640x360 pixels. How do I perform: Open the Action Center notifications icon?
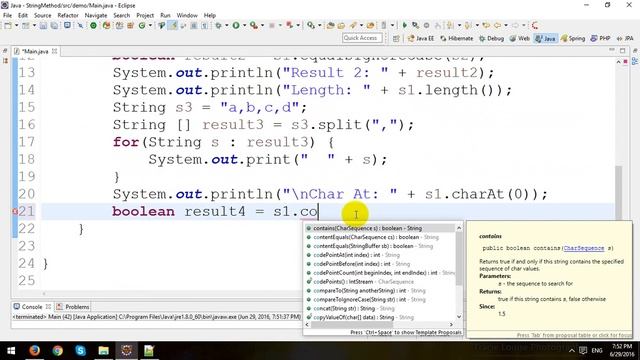pos(583,350)
